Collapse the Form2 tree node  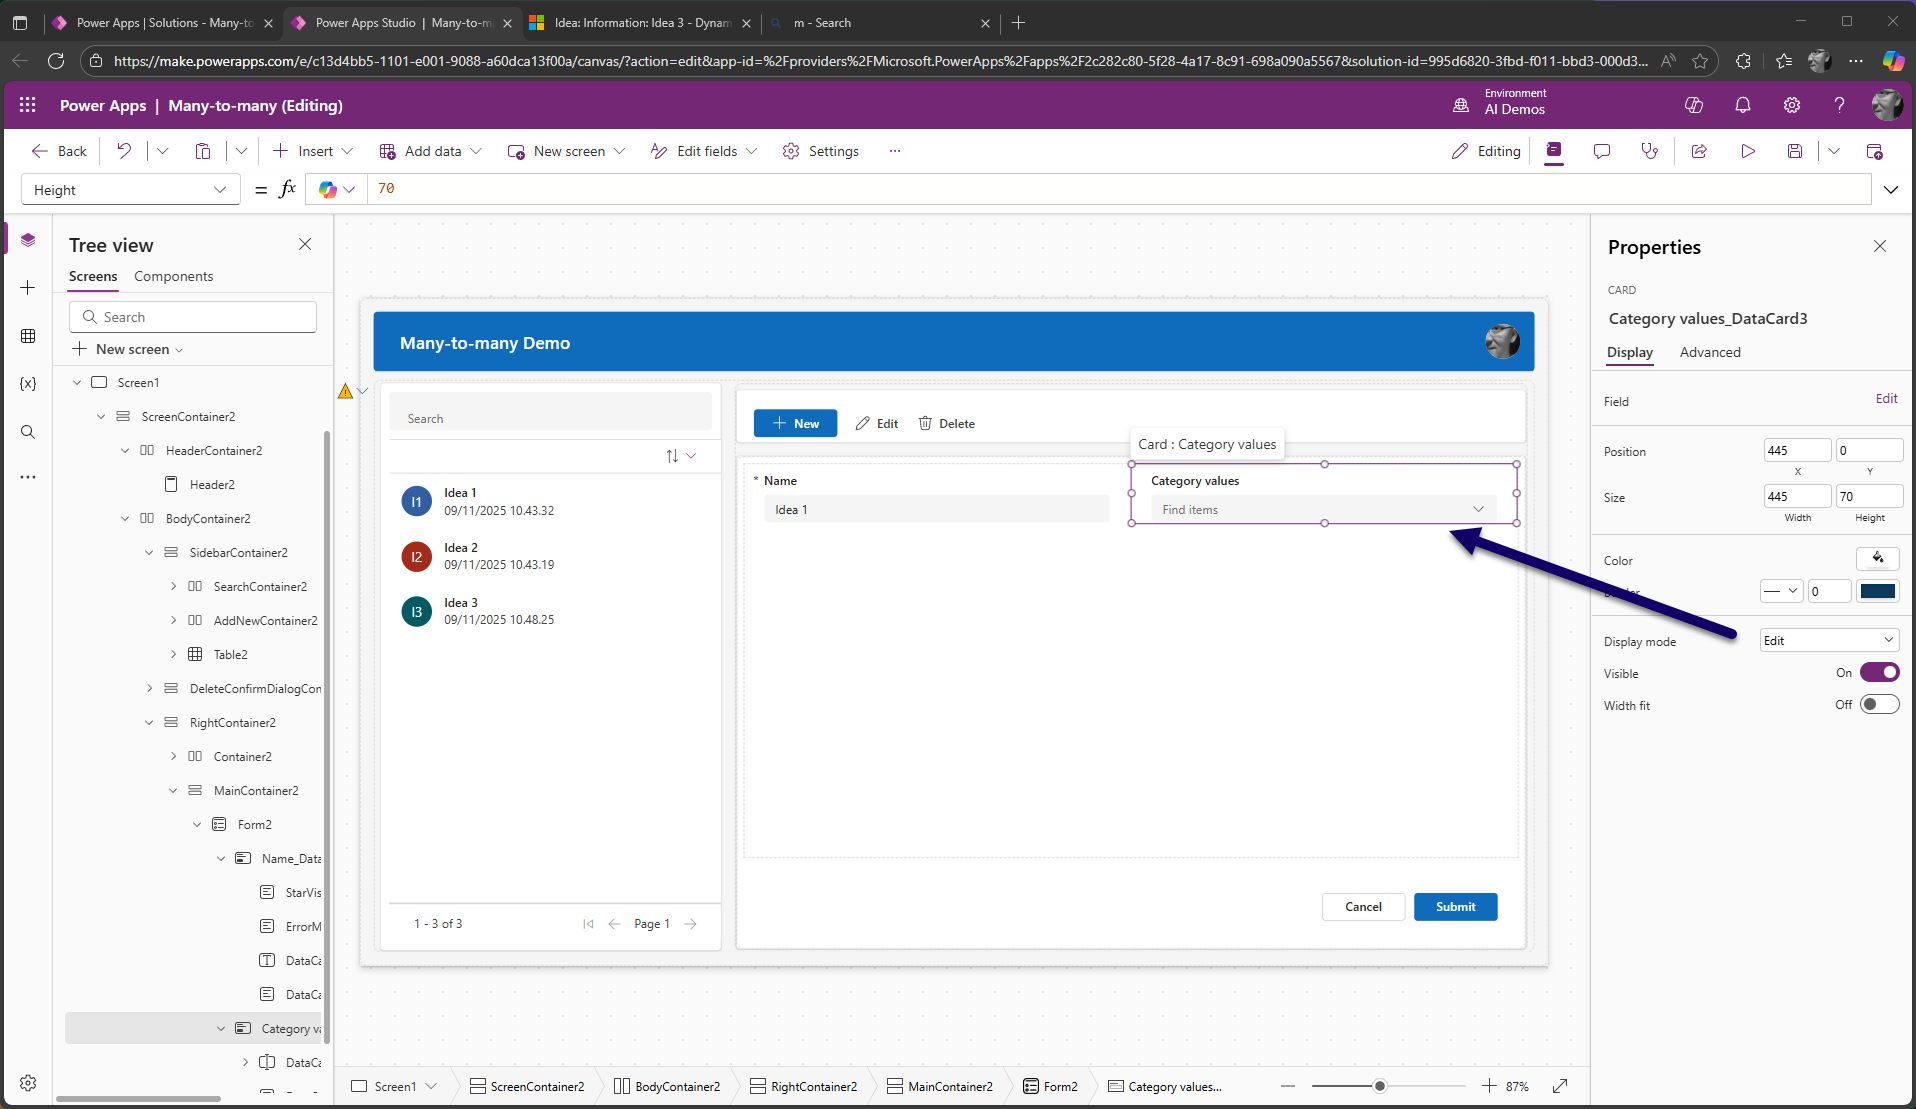pyautogui.click(x=197, y=825)
